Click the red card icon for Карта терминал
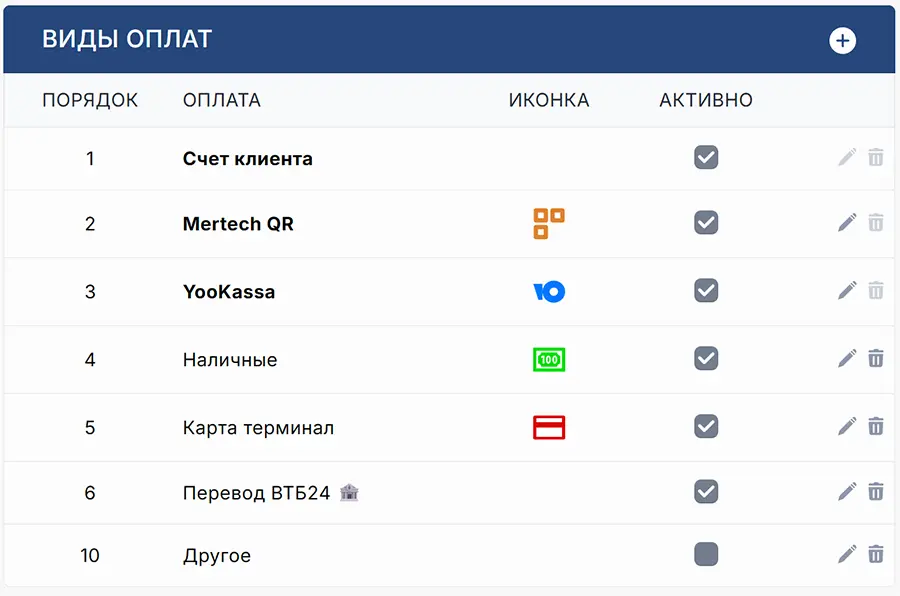900x596 pixels. coord(548,427)
